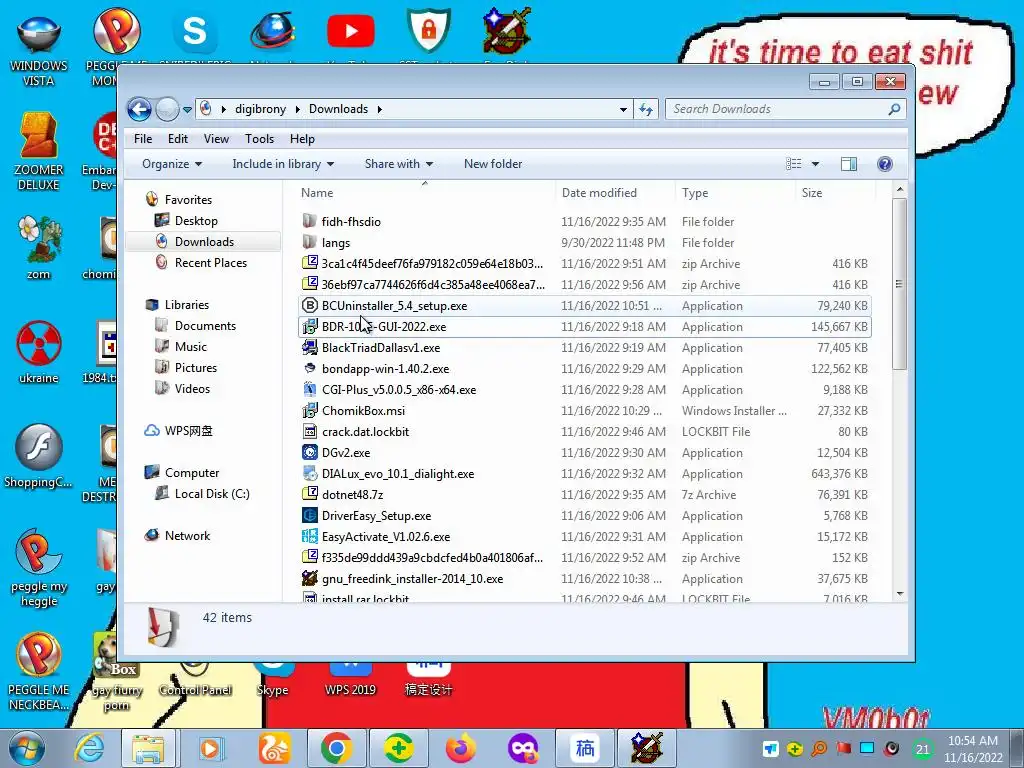Launch Google Chrome from the taskbar
The width and height of the screenshot is (1024, 768).
(336, 748)
